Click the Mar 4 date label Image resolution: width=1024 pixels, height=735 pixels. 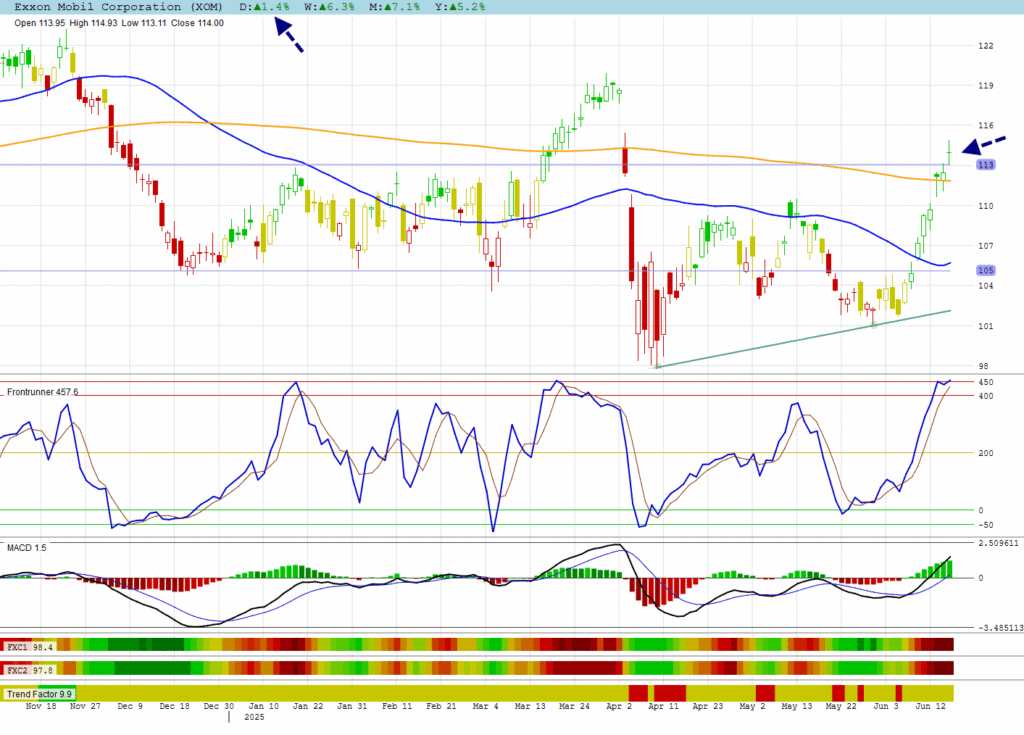485,706
